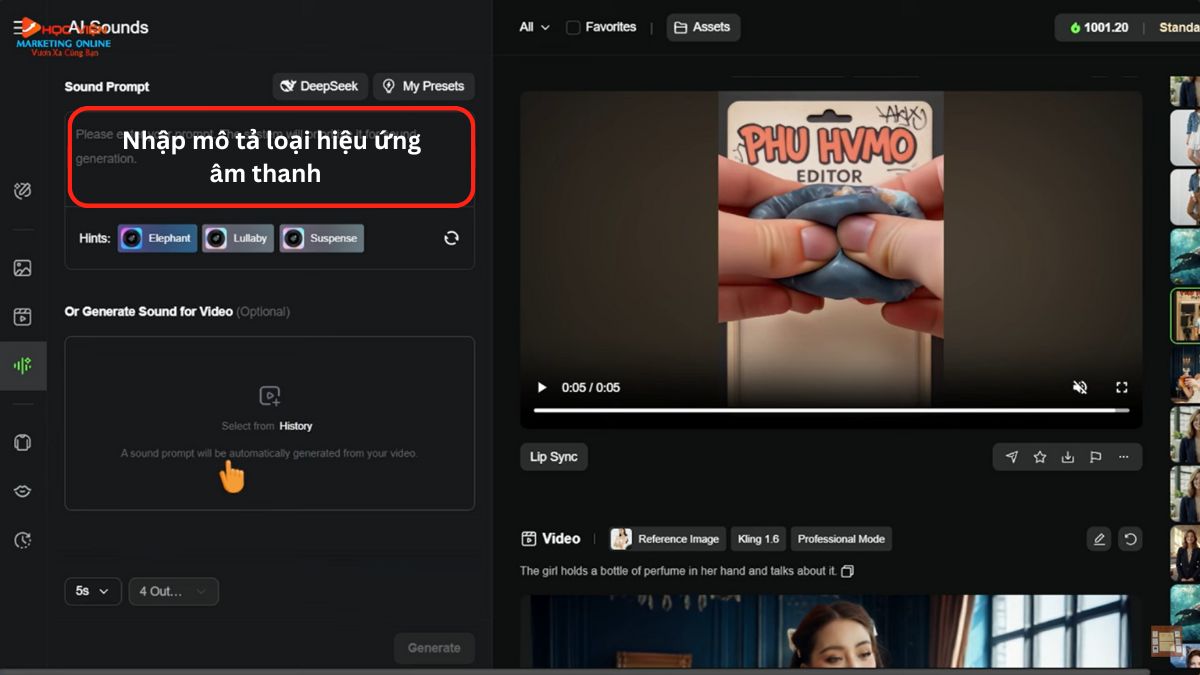Click the add-video icon in the upload box

(x=269, y=396)
